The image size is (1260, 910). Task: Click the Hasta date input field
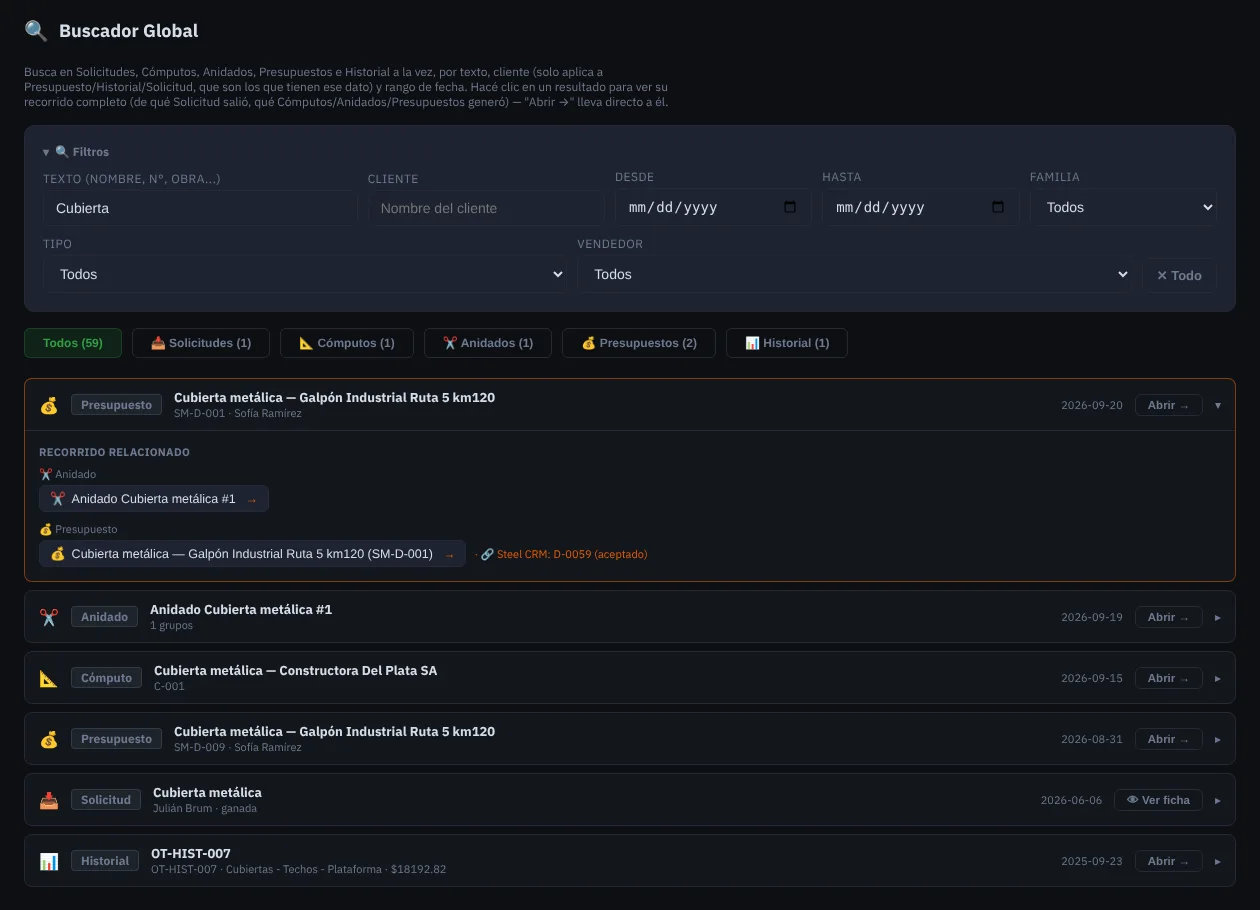click(920, 207)
